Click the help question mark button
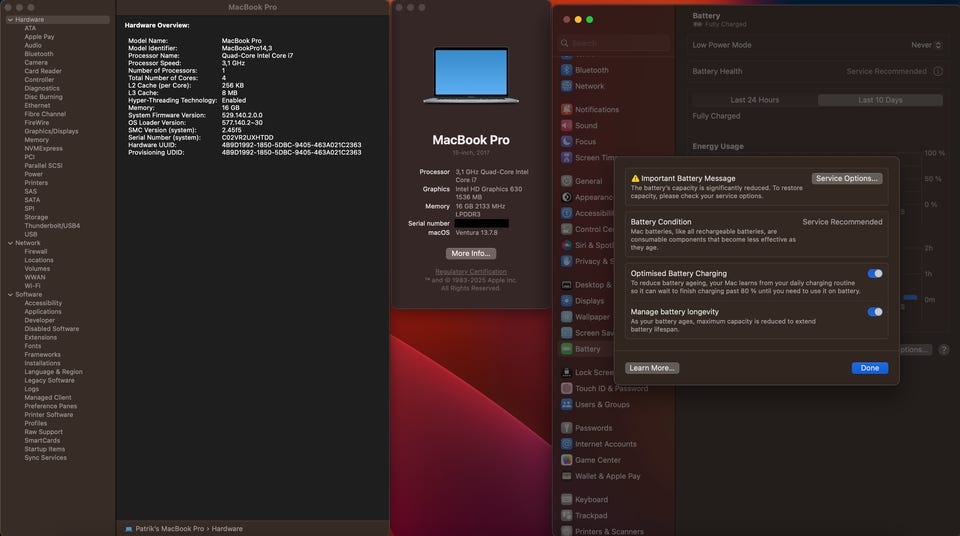960x536 pixels. tap(943, 349)
